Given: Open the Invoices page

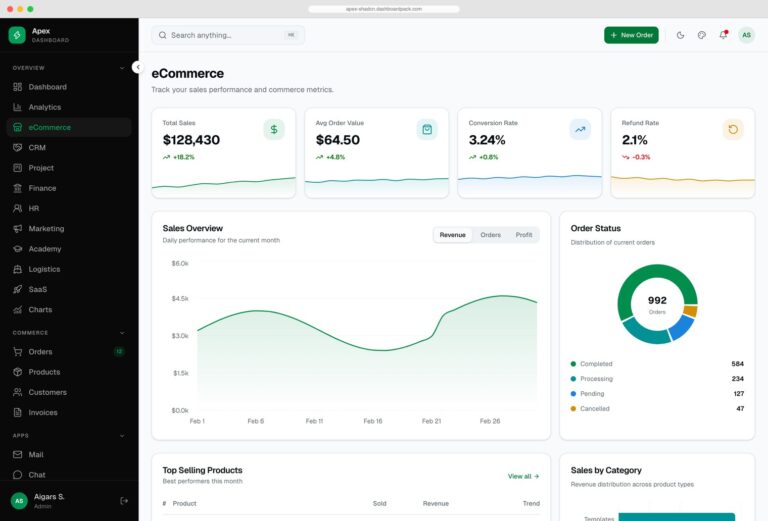Looking at the screenshot, I should point(69,412).
